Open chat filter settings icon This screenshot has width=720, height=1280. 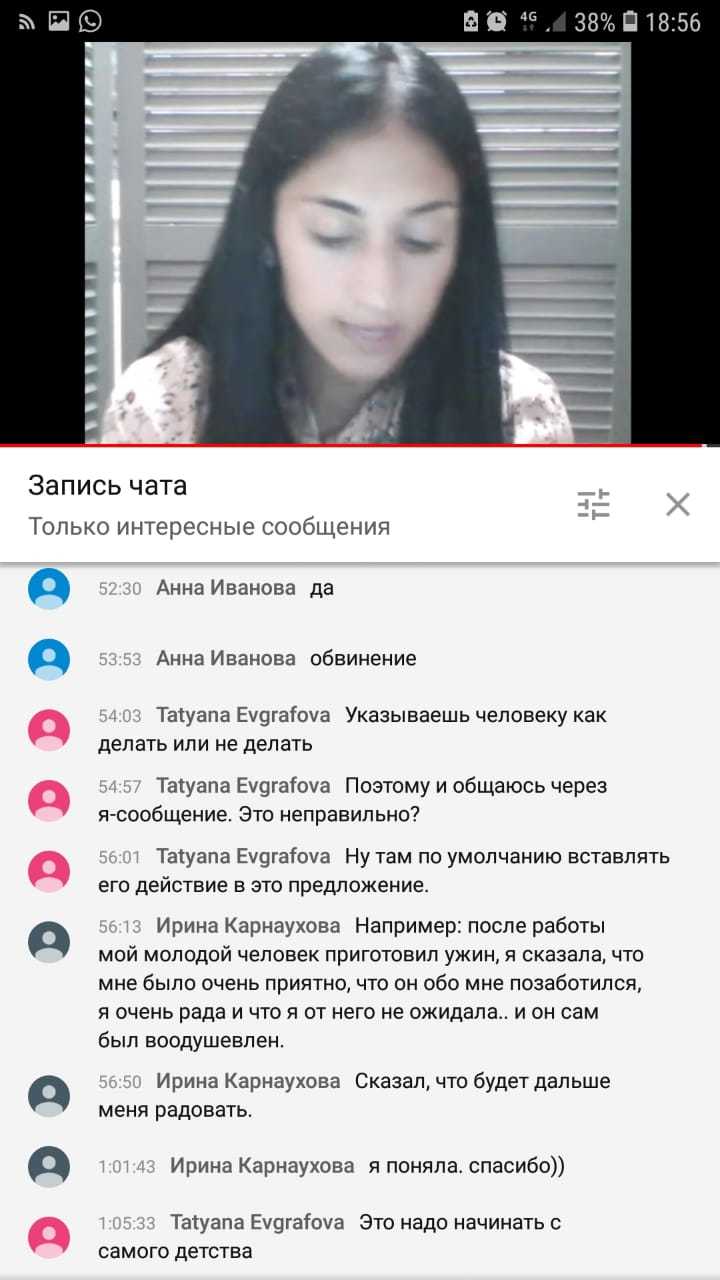click(x=593, y=505)
